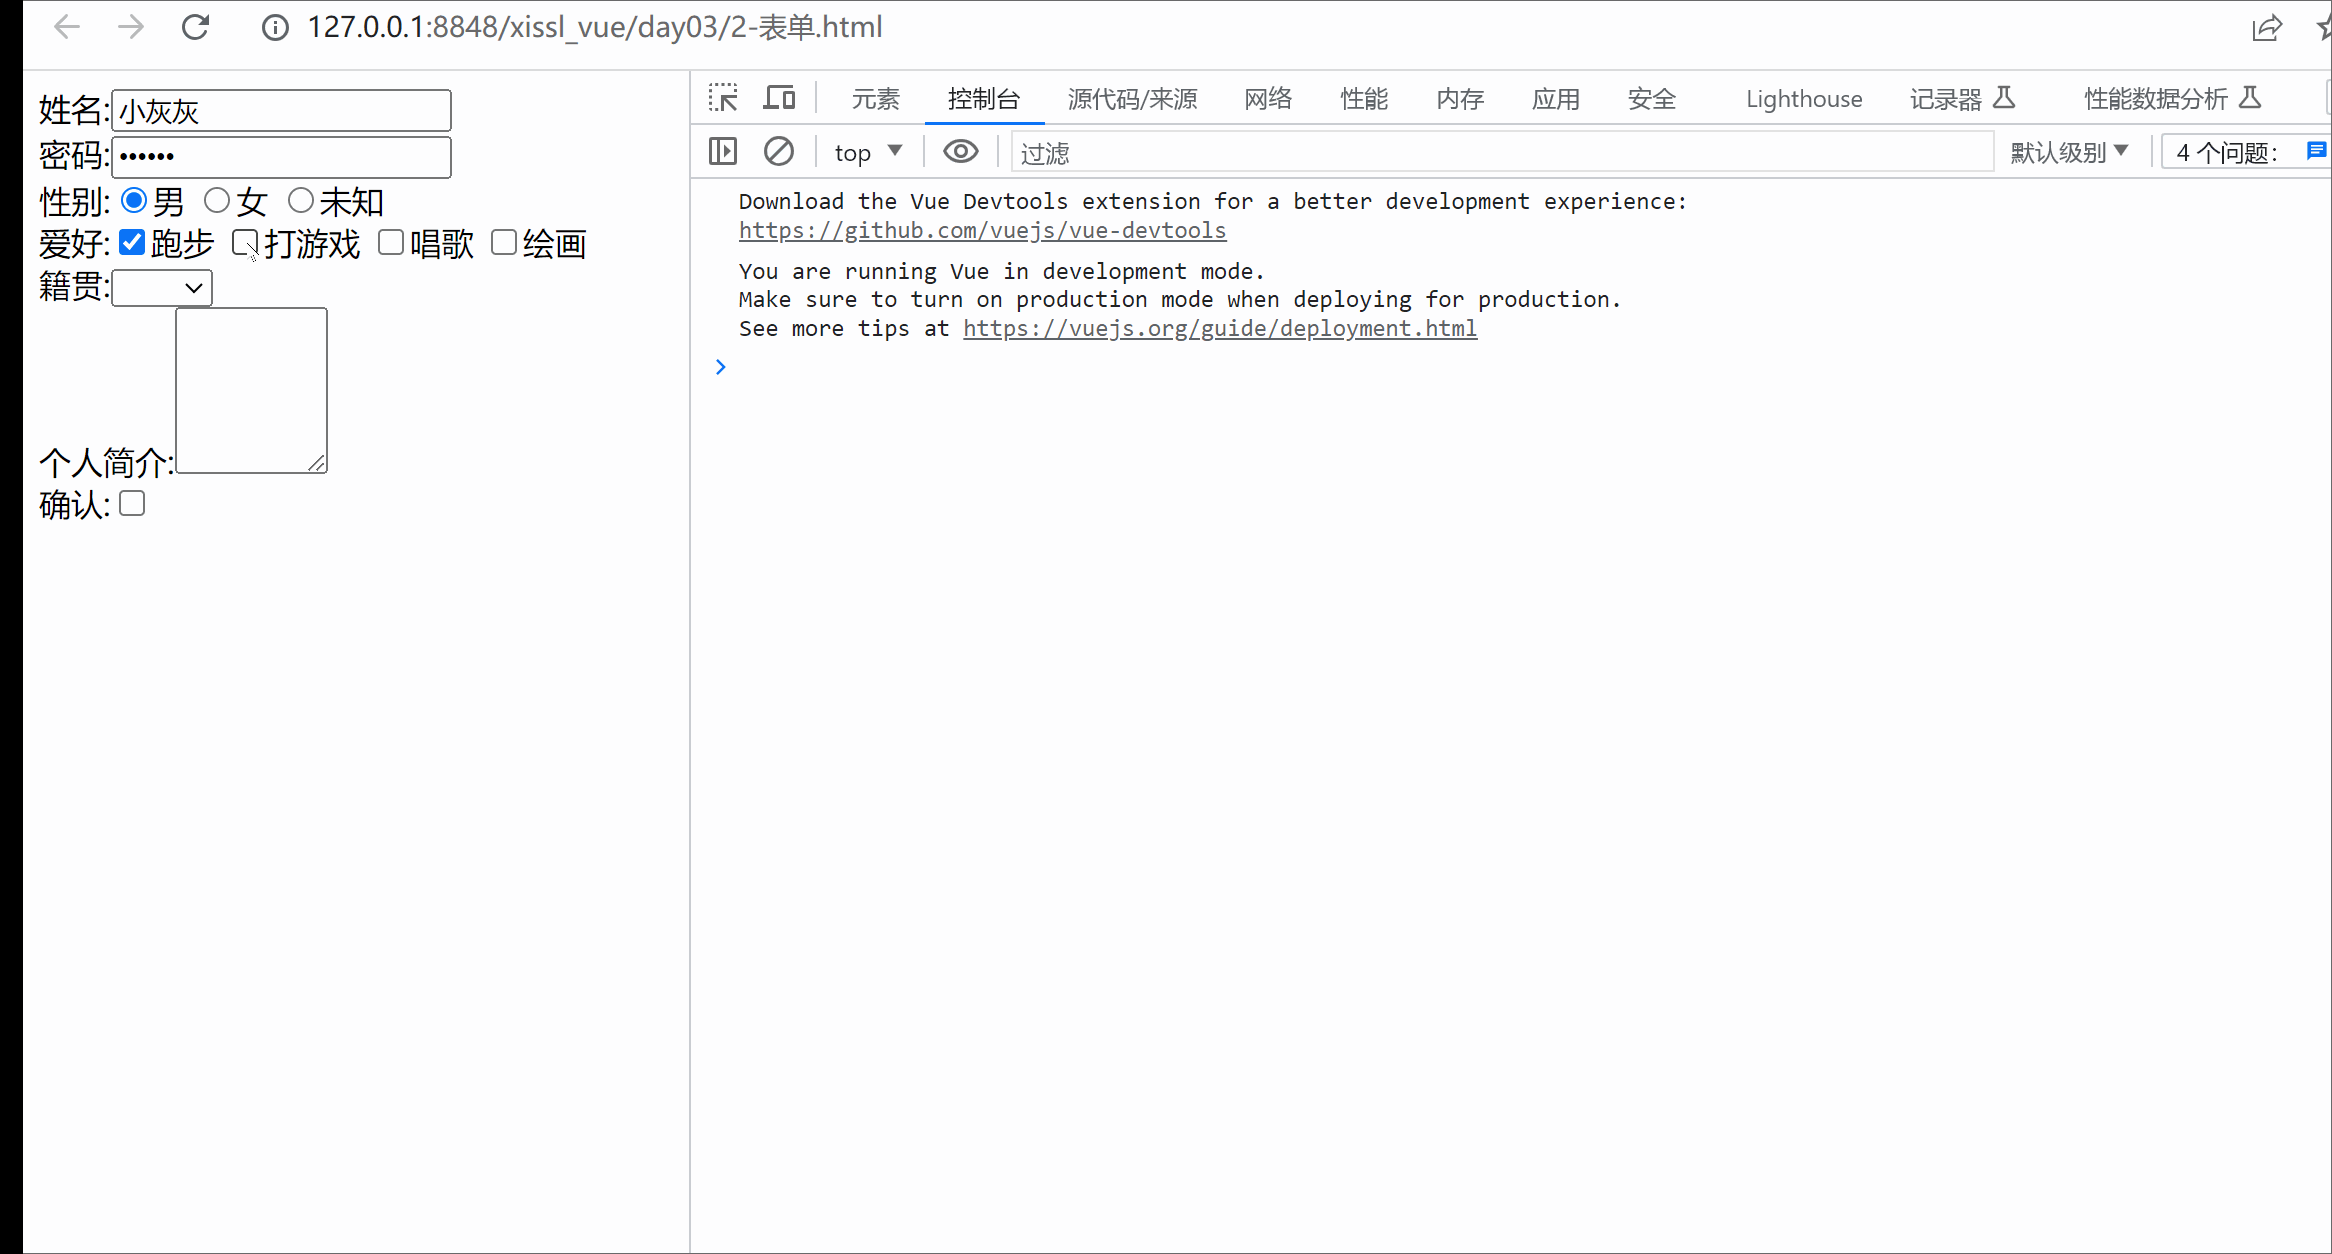Toggle the 跑步 hobby checkbox
2332x1254 pixels.
(131, 242)
